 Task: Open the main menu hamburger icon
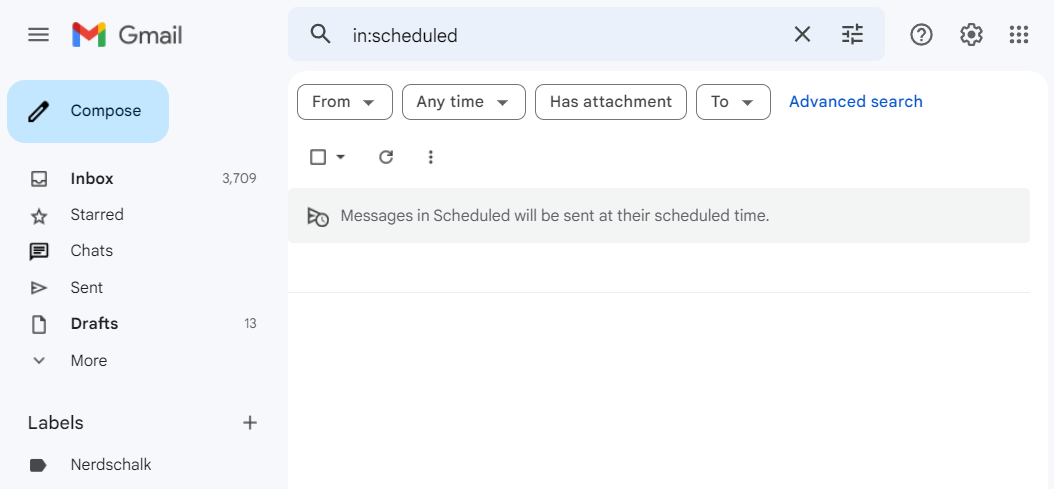[38, 35]
